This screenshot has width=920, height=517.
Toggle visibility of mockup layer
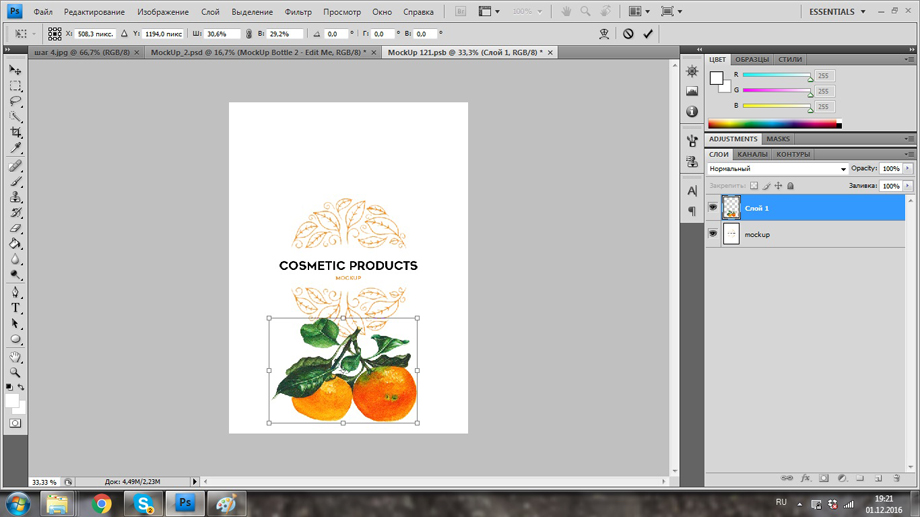tap(712, 234)
